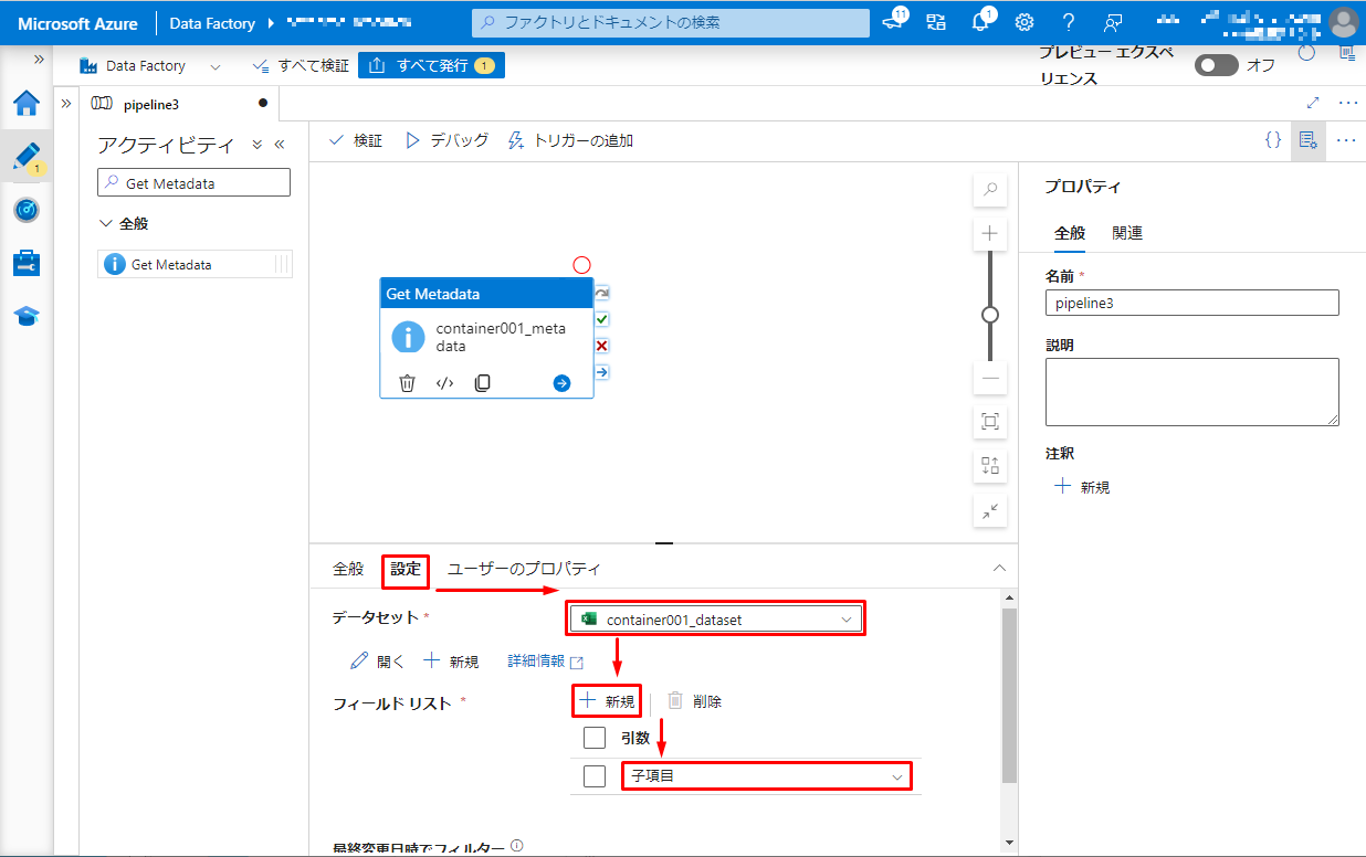Click 新規 beside 開く to create dataset
This screenshot has height=857, width=1366.
tap(451, 661)
